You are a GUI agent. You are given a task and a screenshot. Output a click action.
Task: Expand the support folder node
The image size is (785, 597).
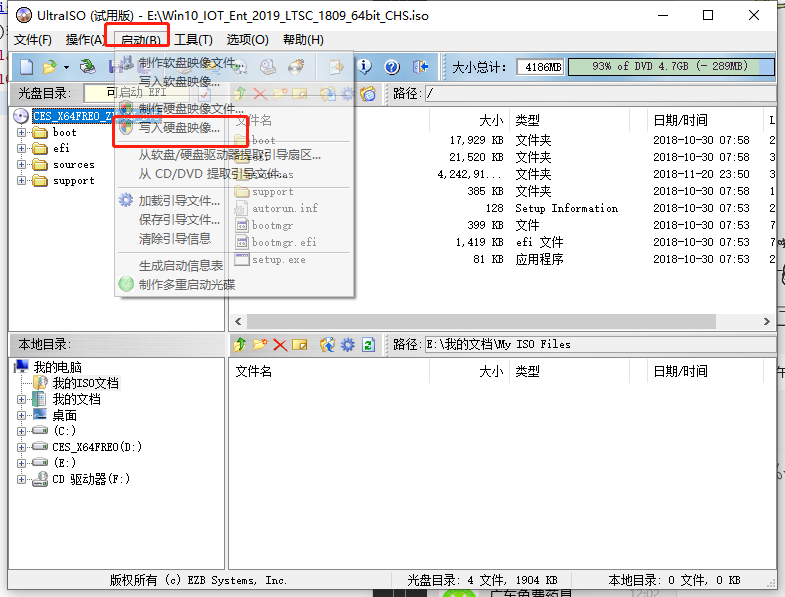click(21, 181)
